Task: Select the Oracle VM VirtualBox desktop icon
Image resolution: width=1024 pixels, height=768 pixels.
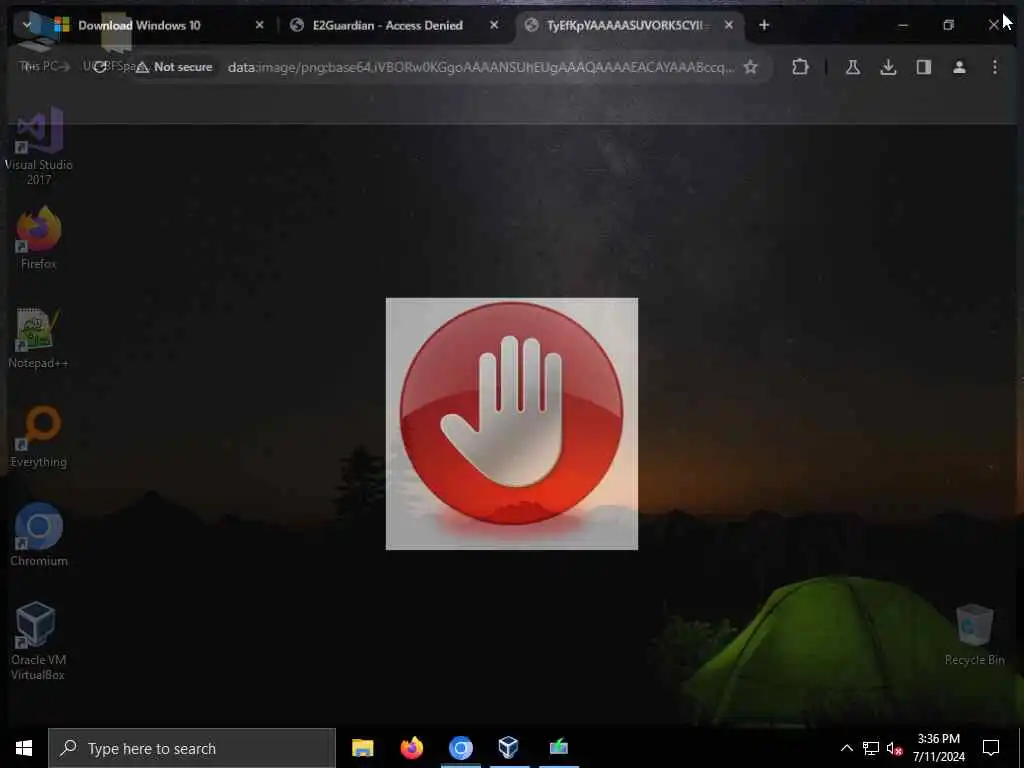Action: click(37, 641)
